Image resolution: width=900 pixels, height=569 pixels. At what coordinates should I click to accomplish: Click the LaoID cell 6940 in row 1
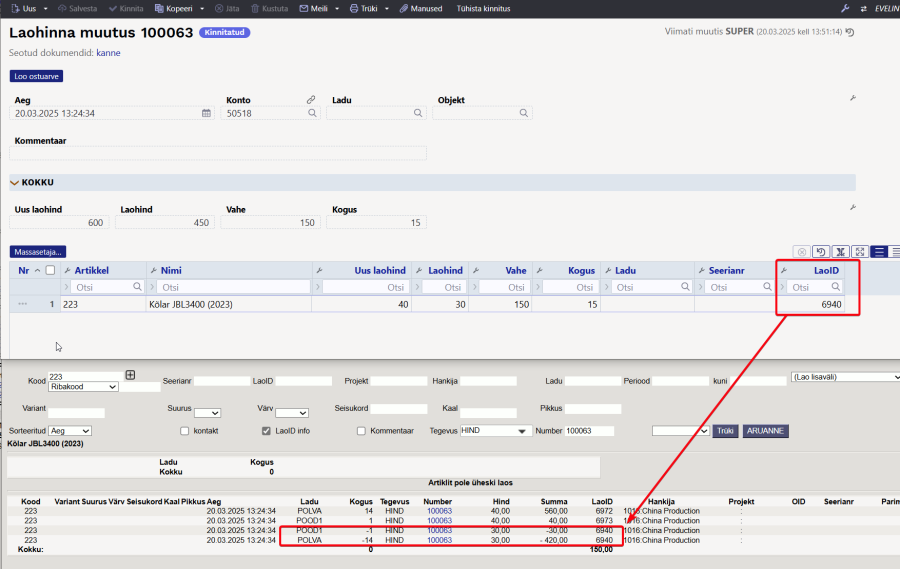(810, 304)
